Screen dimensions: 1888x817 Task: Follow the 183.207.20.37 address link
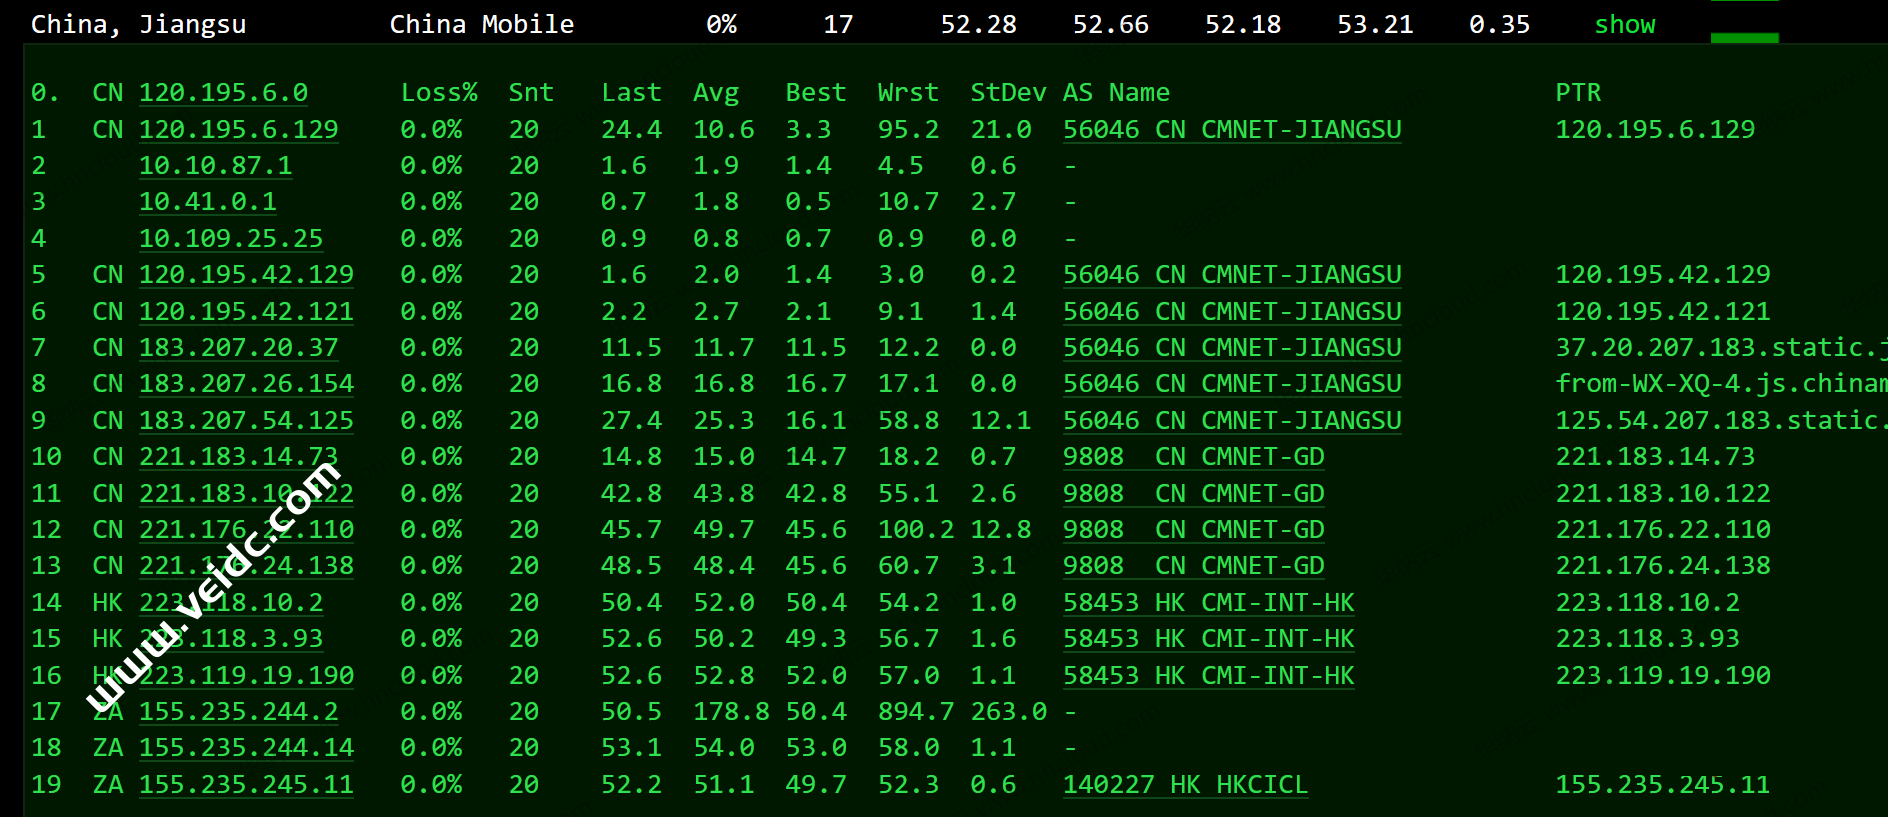point(238,348)
